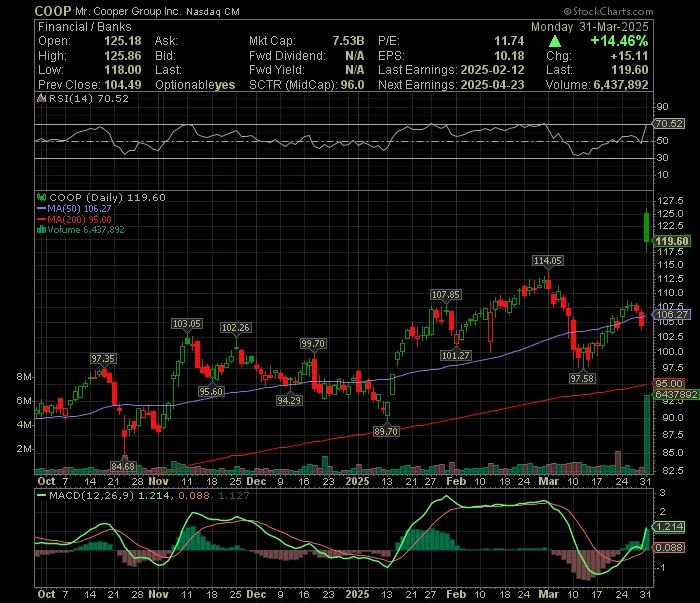The width and height of the screenshot is (700, 603).
Task: Click the 89.70 low price annotation
Action: (386, 432)
